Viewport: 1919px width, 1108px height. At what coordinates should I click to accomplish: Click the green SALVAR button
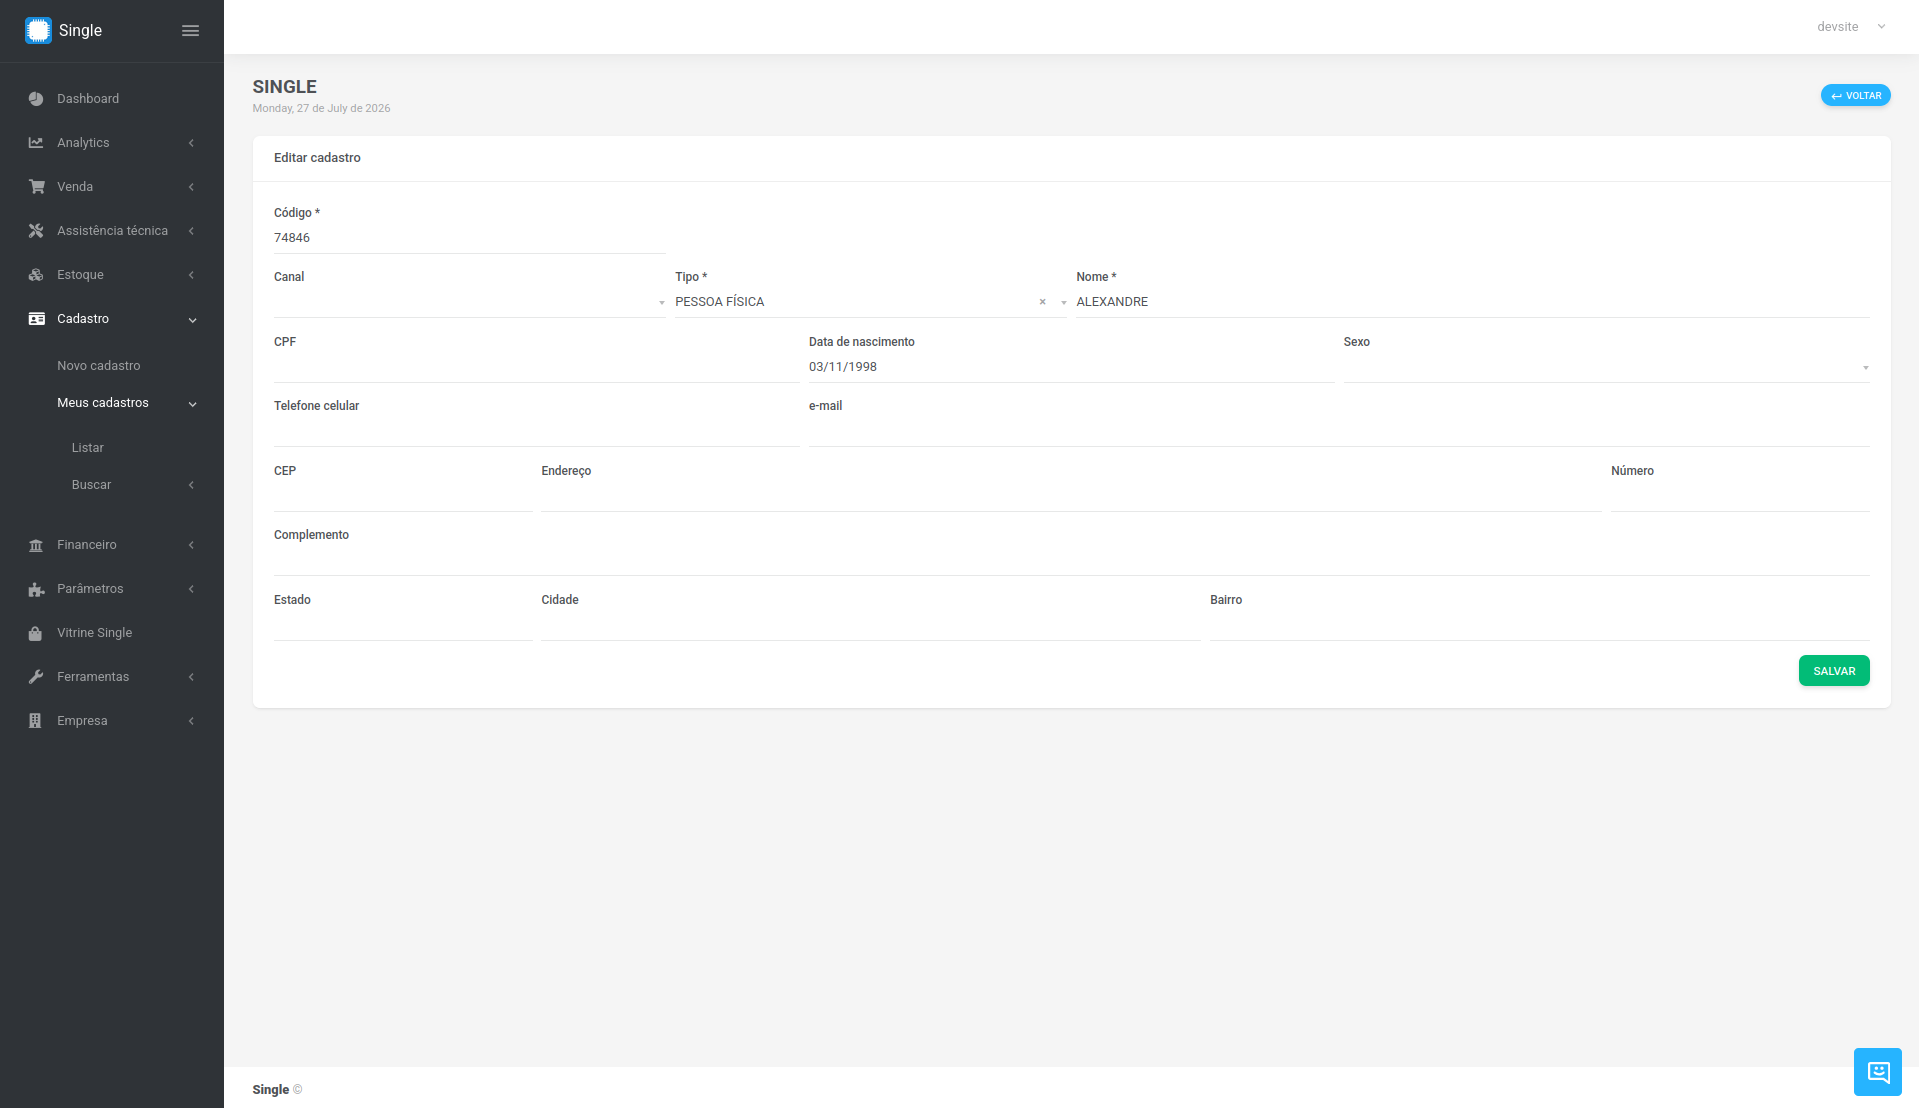tap(1833, 671)
